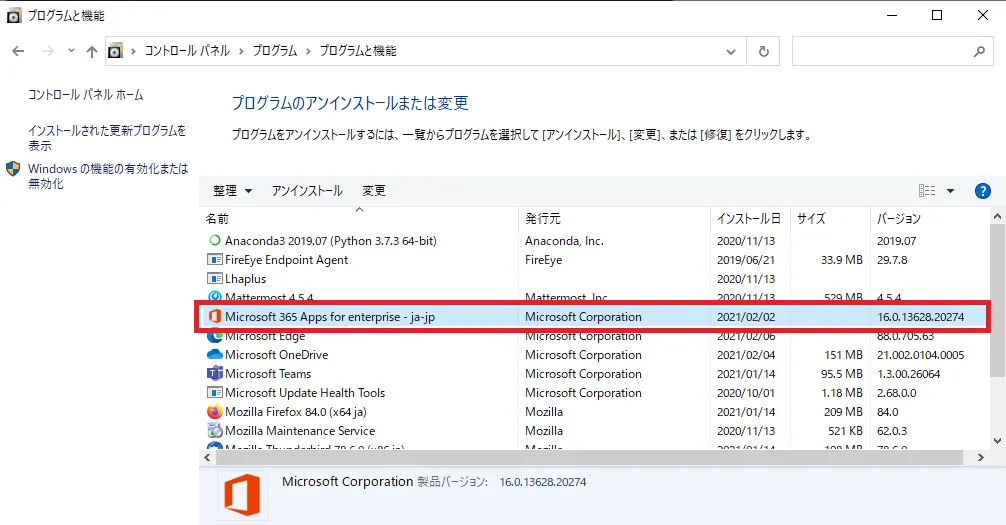Viewport: 1006px width, 525px height.
Task: Open the 整理 menu
Action: click(x=232, y=191)
